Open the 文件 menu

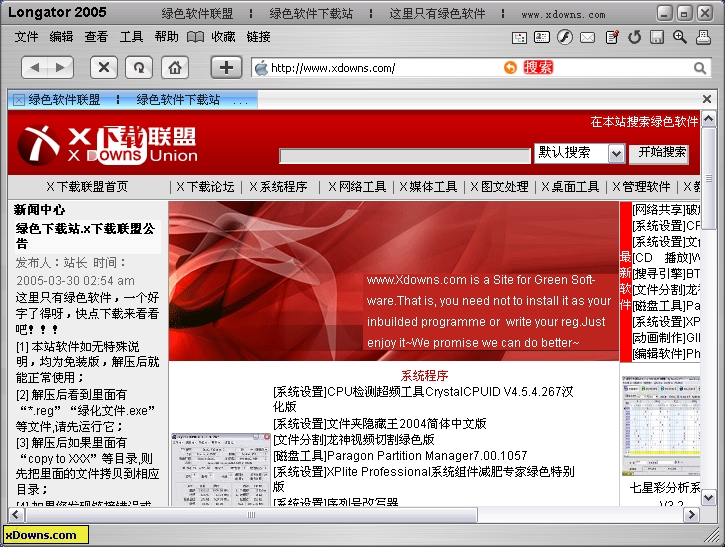coord(26,37)
